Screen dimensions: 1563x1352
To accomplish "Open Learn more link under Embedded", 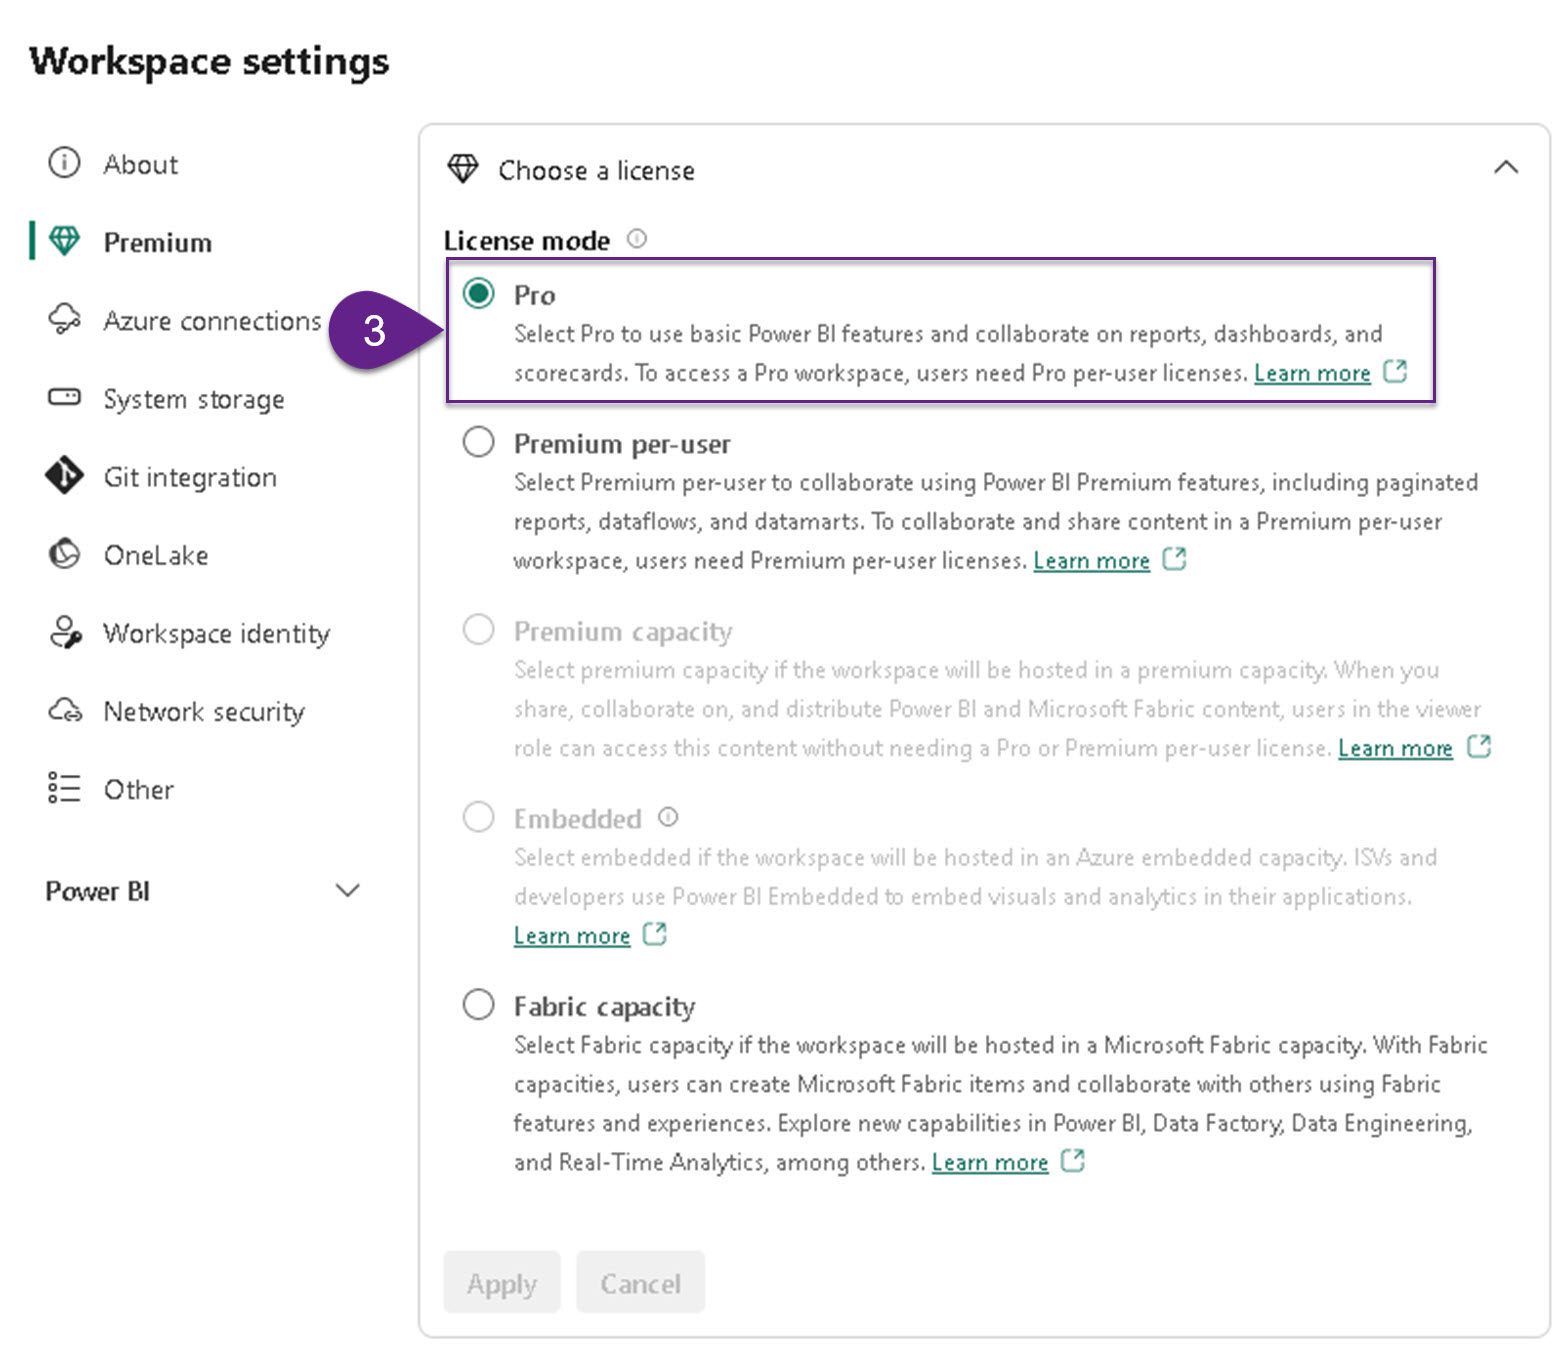I will coord(572,935).
